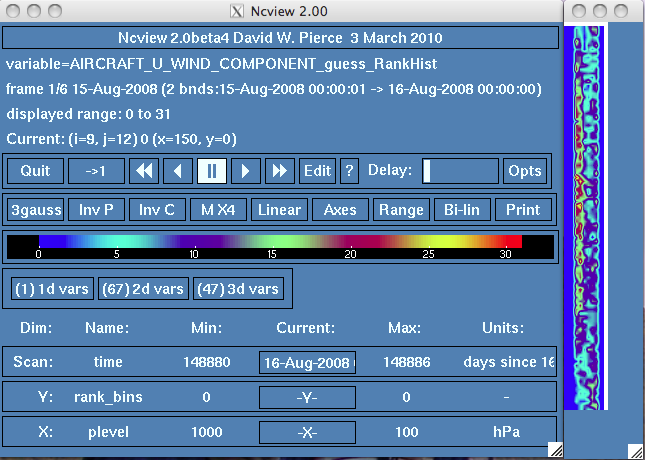The width and height of the screenshot is (645, 460).
Task: Switch the Linear transform button
Action: coord(279,210)
